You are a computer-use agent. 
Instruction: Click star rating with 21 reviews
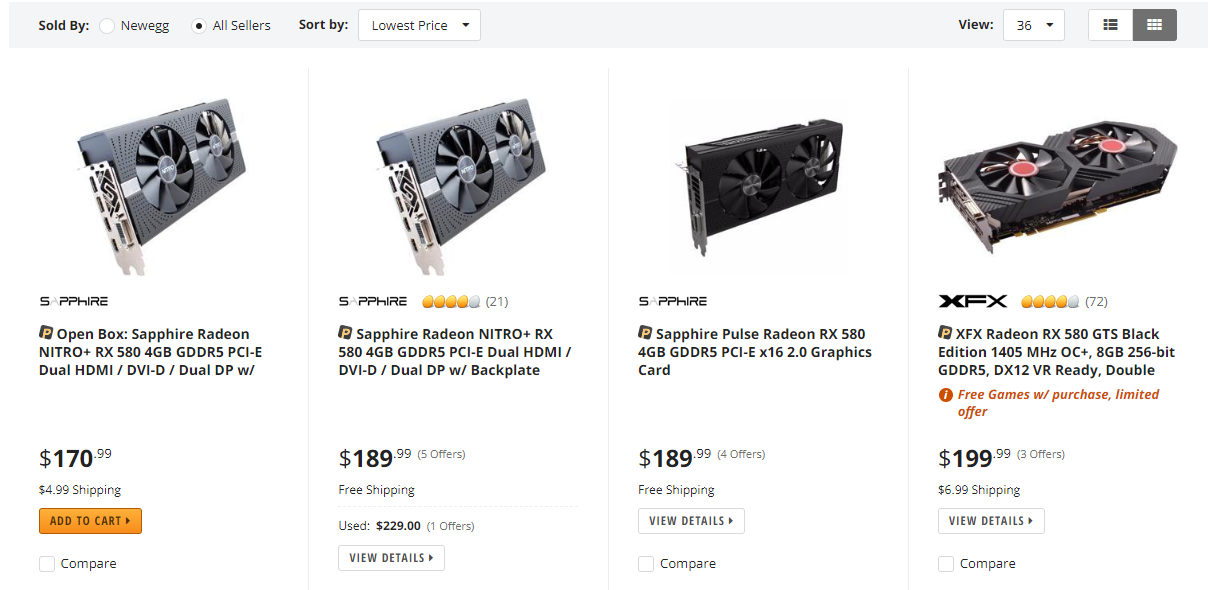click(451, 301)
